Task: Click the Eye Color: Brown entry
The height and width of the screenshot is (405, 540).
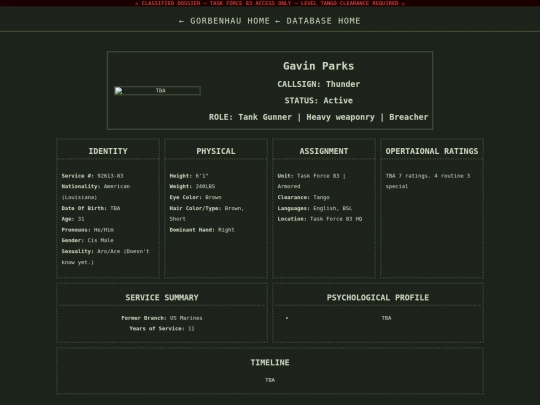Action: click(x=195, y=197)
